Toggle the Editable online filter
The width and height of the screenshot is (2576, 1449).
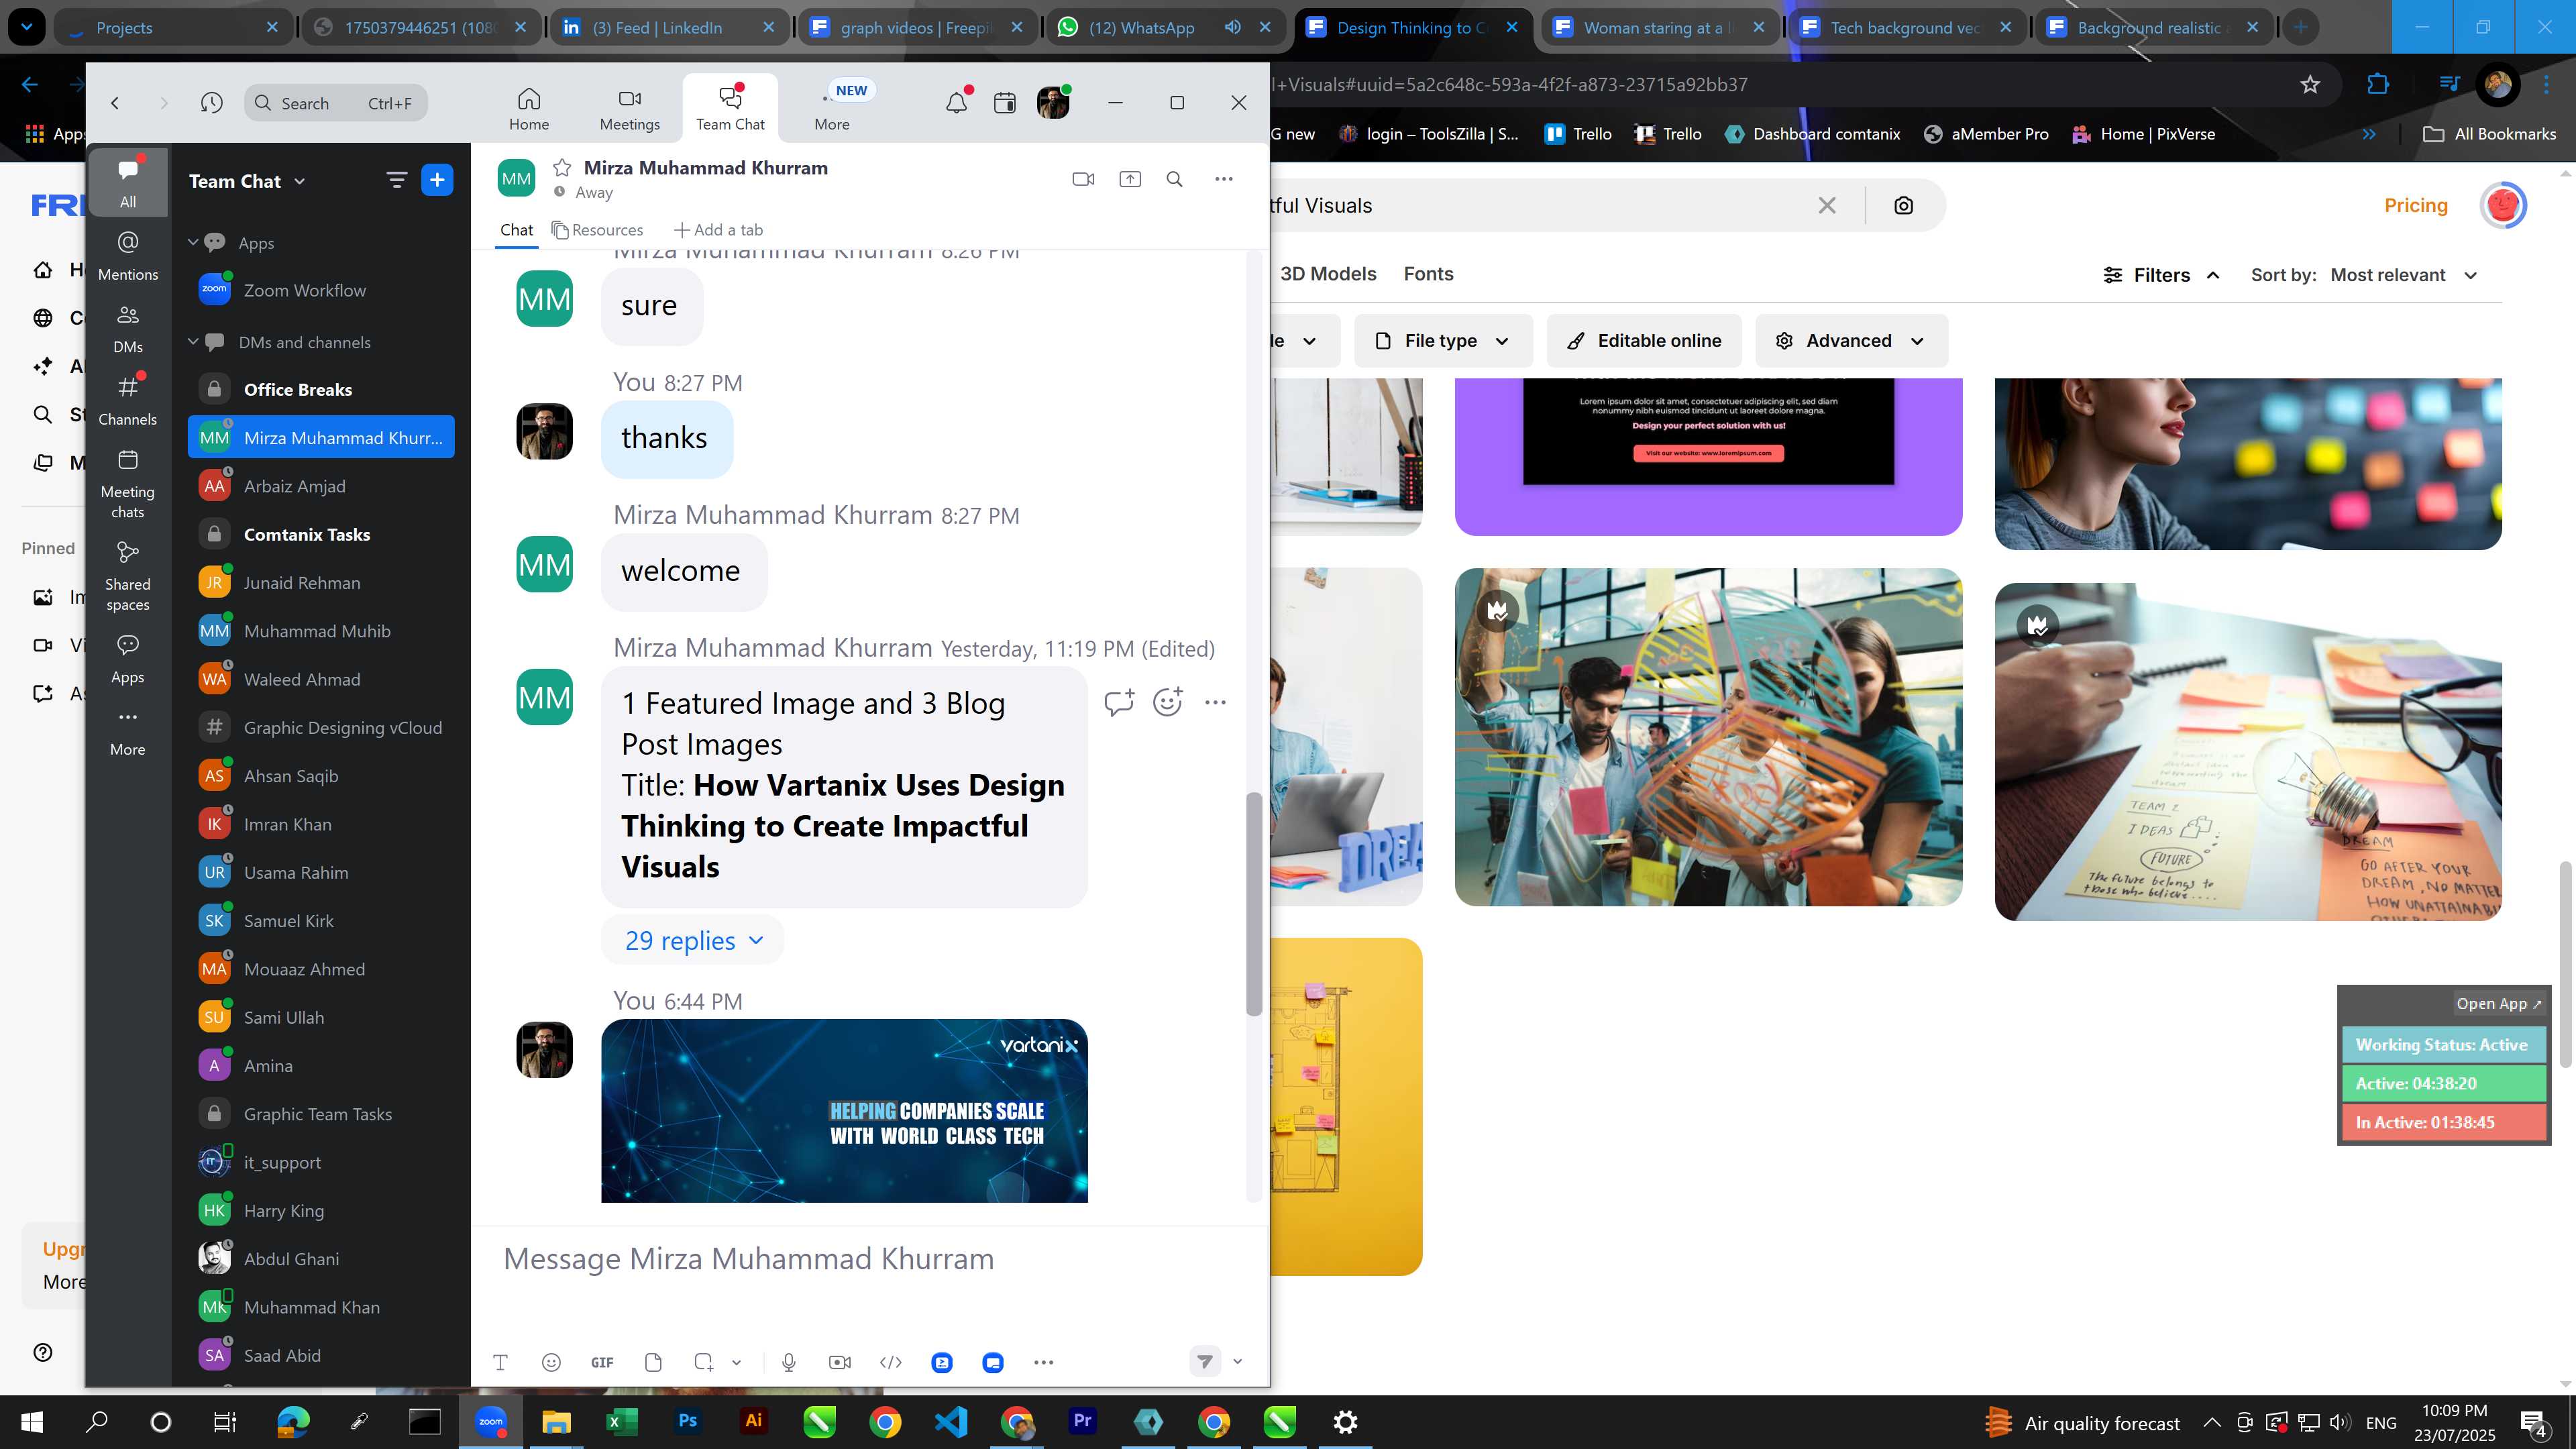click(x=1644, y=341)
